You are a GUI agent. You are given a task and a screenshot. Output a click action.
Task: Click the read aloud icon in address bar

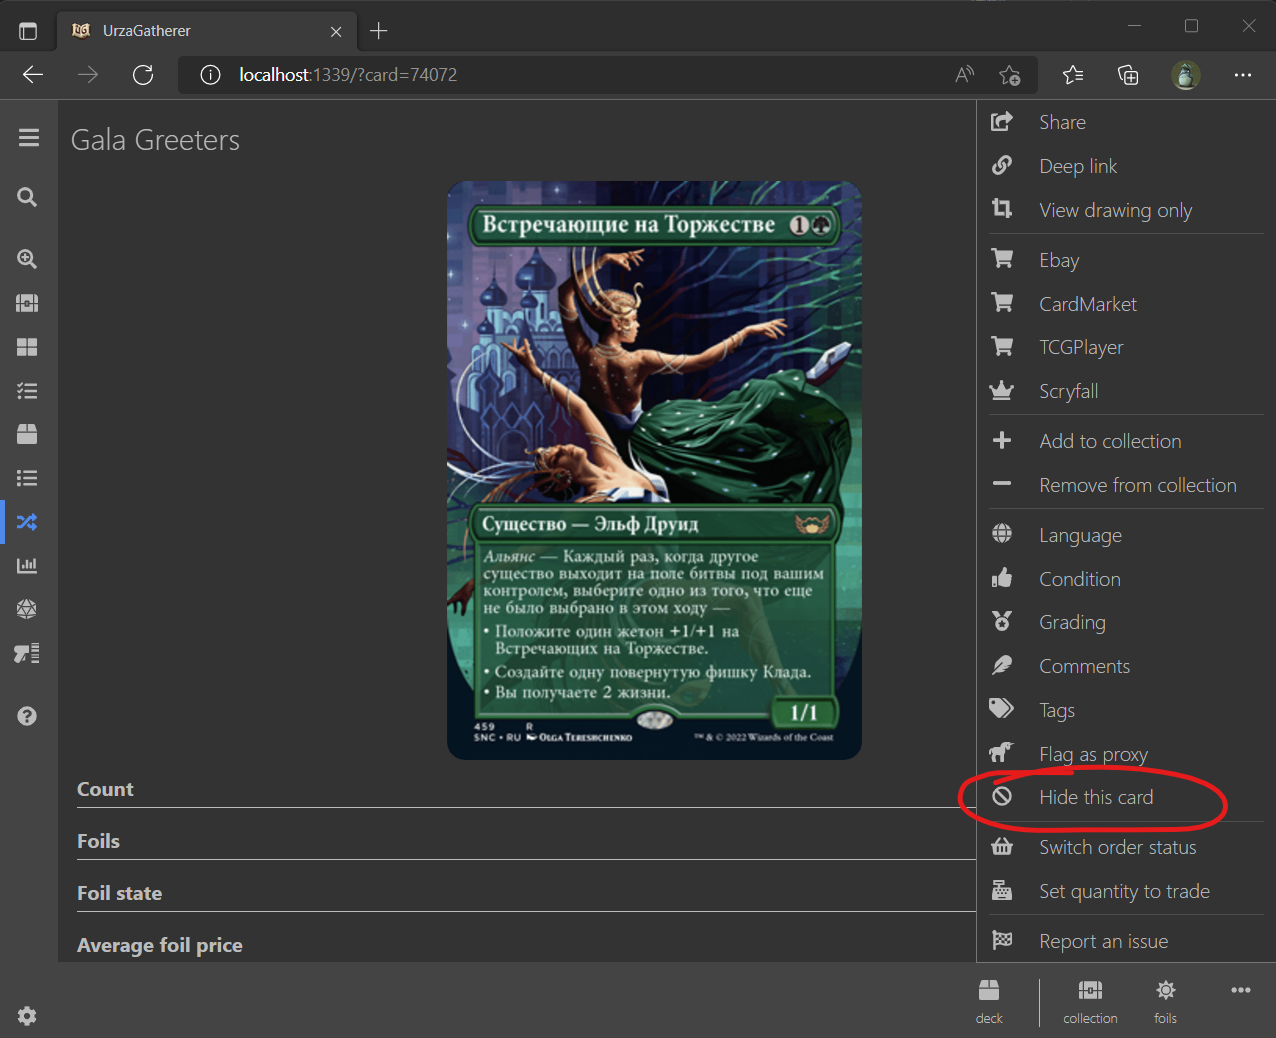[x=965, y=75]
